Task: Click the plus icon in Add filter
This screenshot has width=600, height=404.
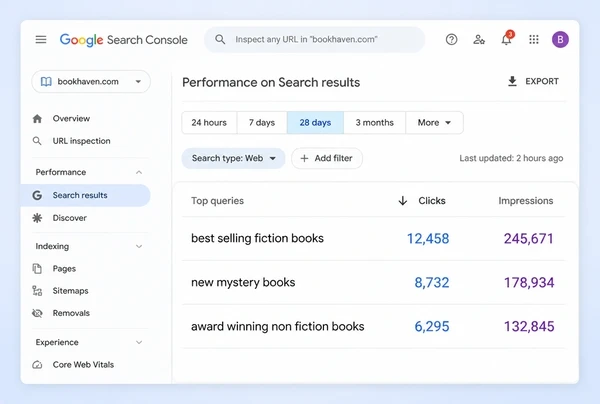Action: [x=304, y=158]
